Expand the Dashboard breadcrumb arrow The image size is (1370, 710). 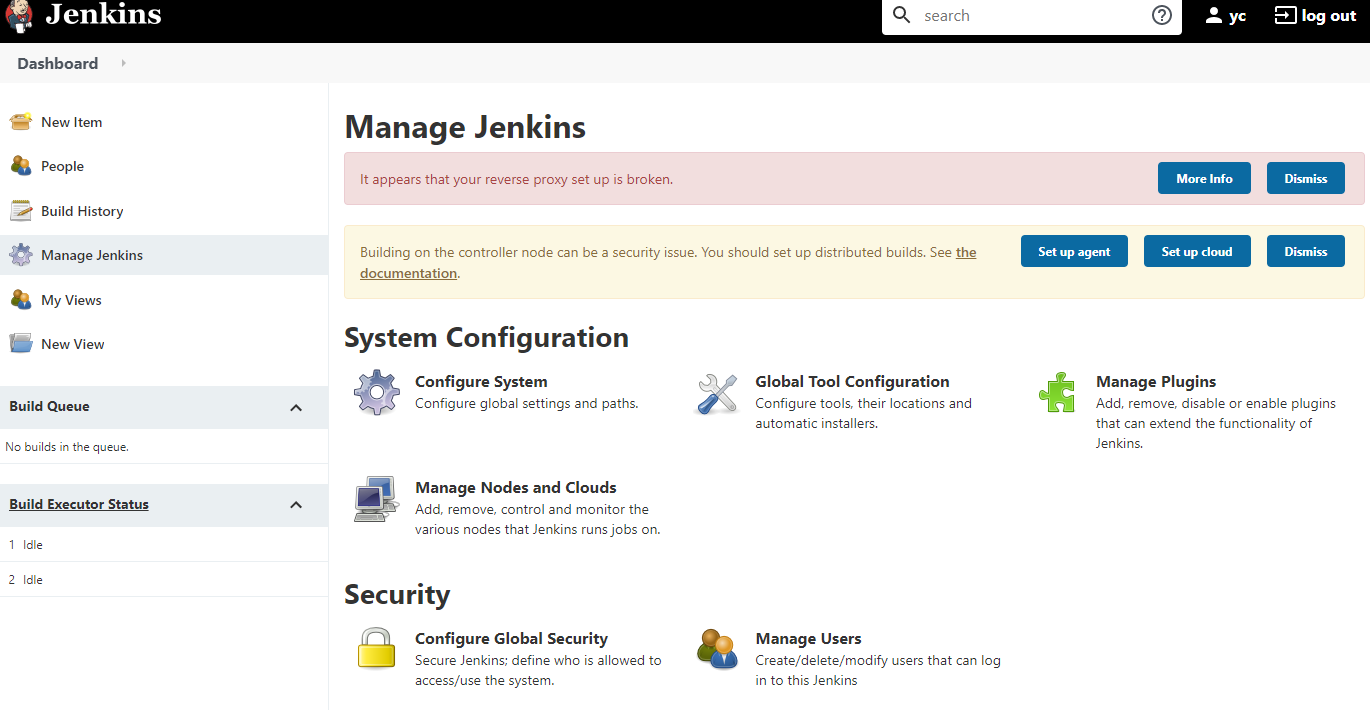[x=123, y=63]
